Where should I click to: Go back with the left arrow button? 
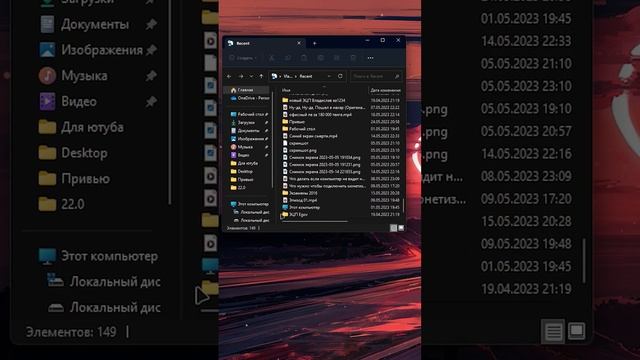click(229, 76)
